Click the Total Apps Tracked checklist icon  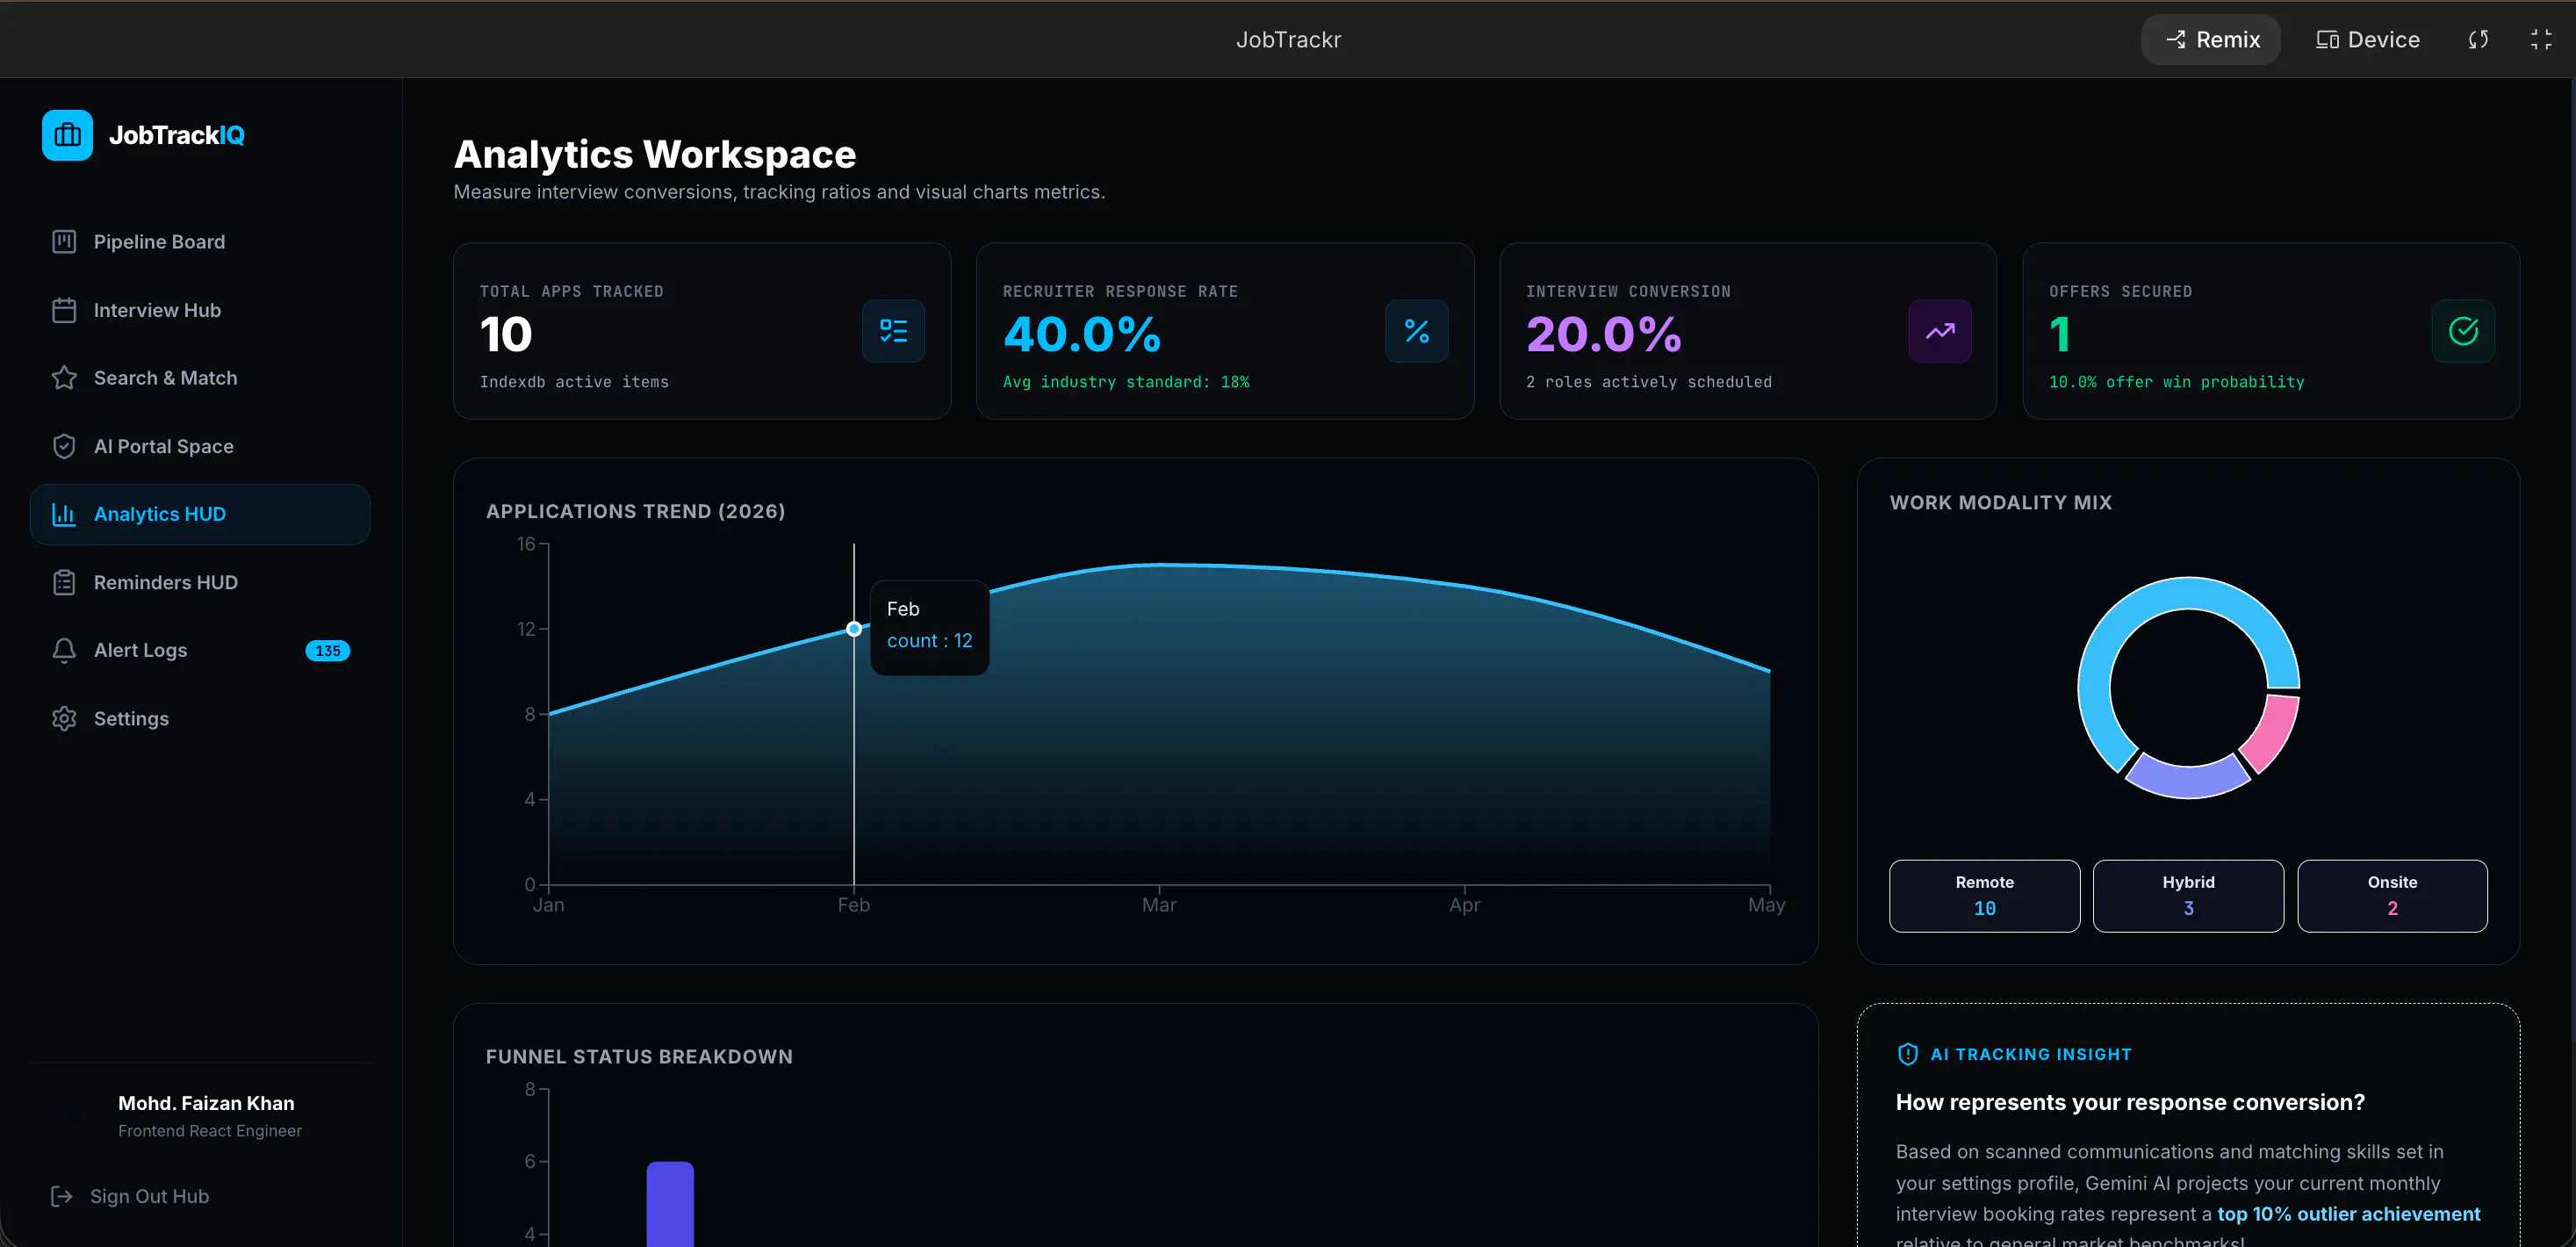tap(893, 331)
